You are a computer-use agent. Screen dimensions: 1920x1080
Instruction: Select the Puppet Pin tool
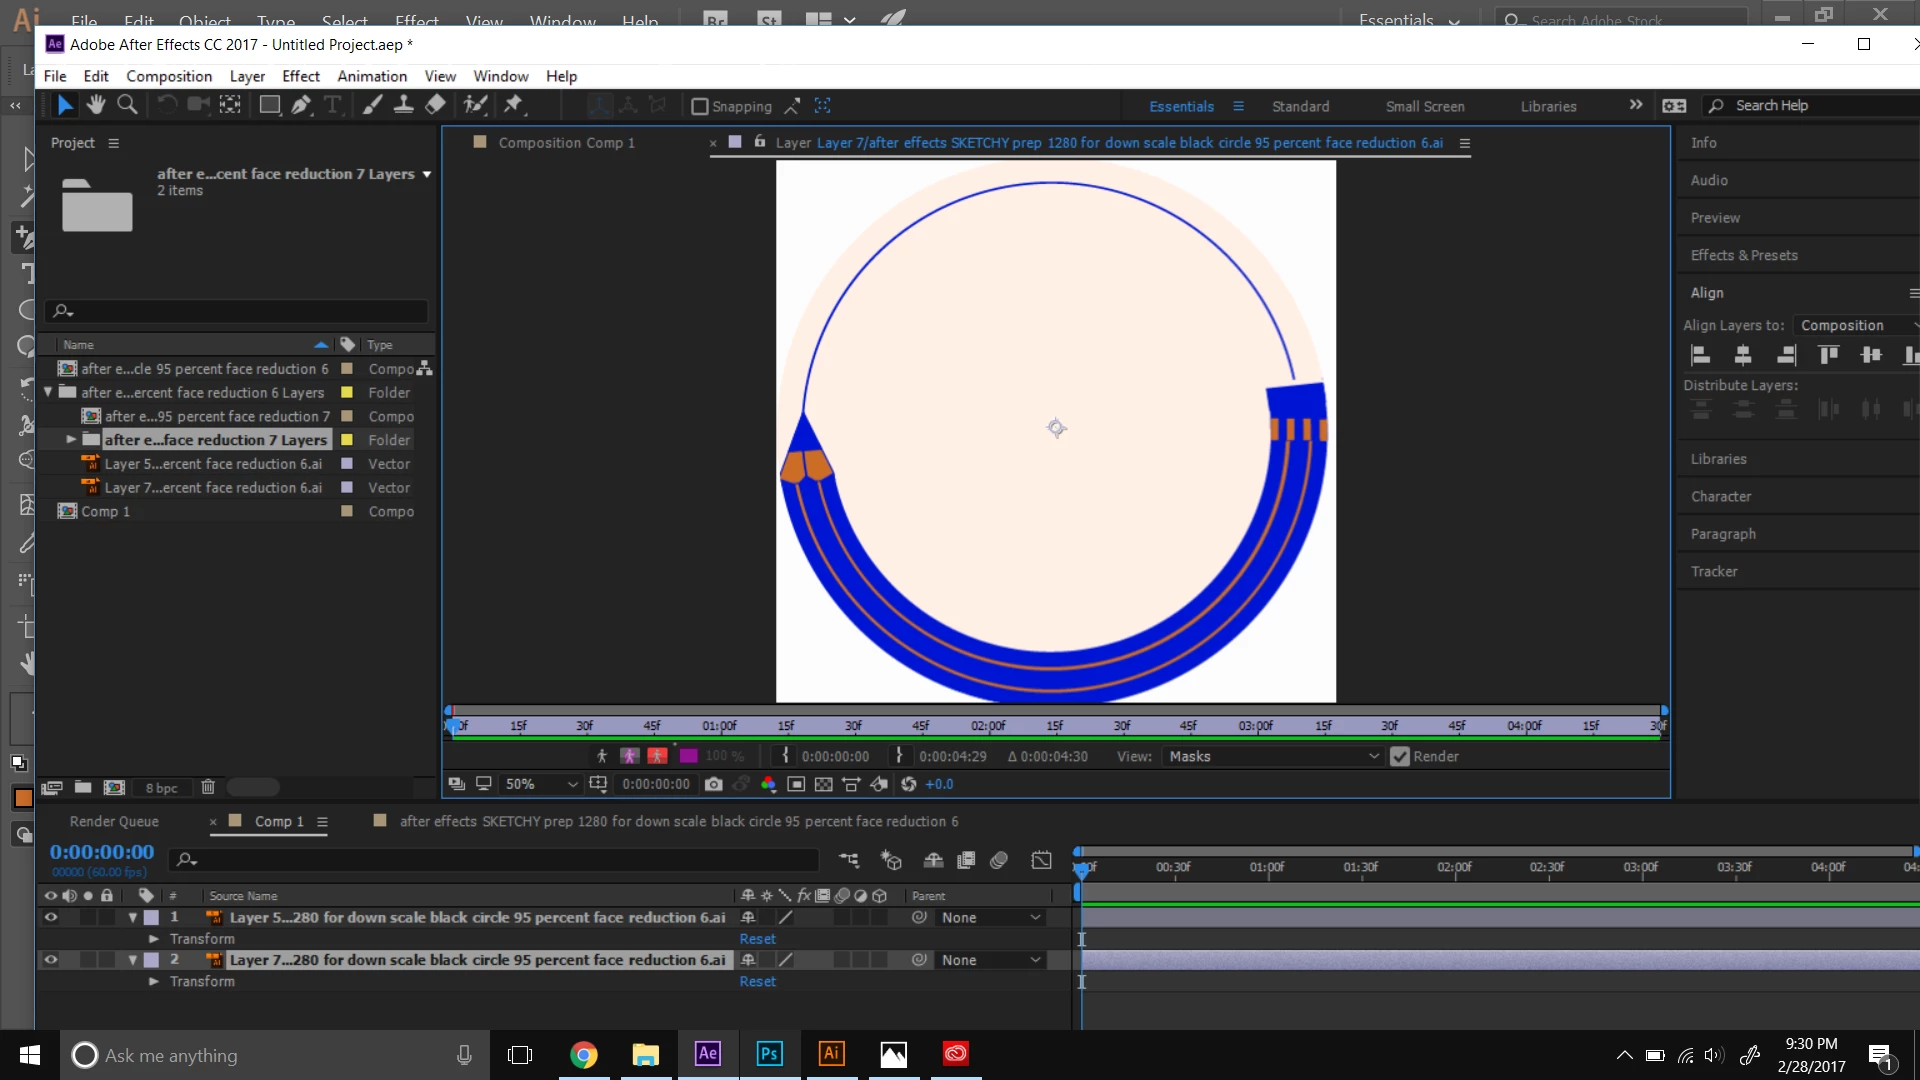tap(514, 105)
